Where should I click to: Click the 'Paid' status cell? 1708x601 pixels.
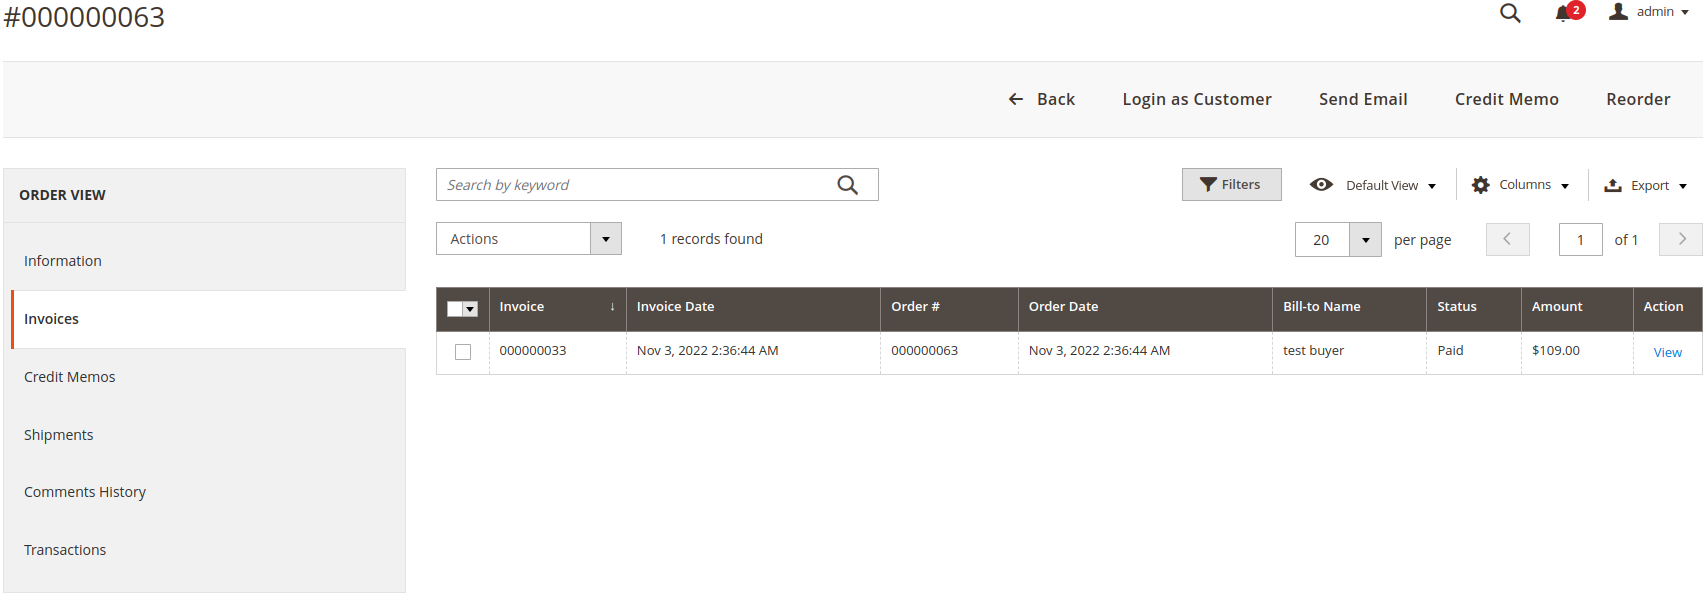[1474, 352]
